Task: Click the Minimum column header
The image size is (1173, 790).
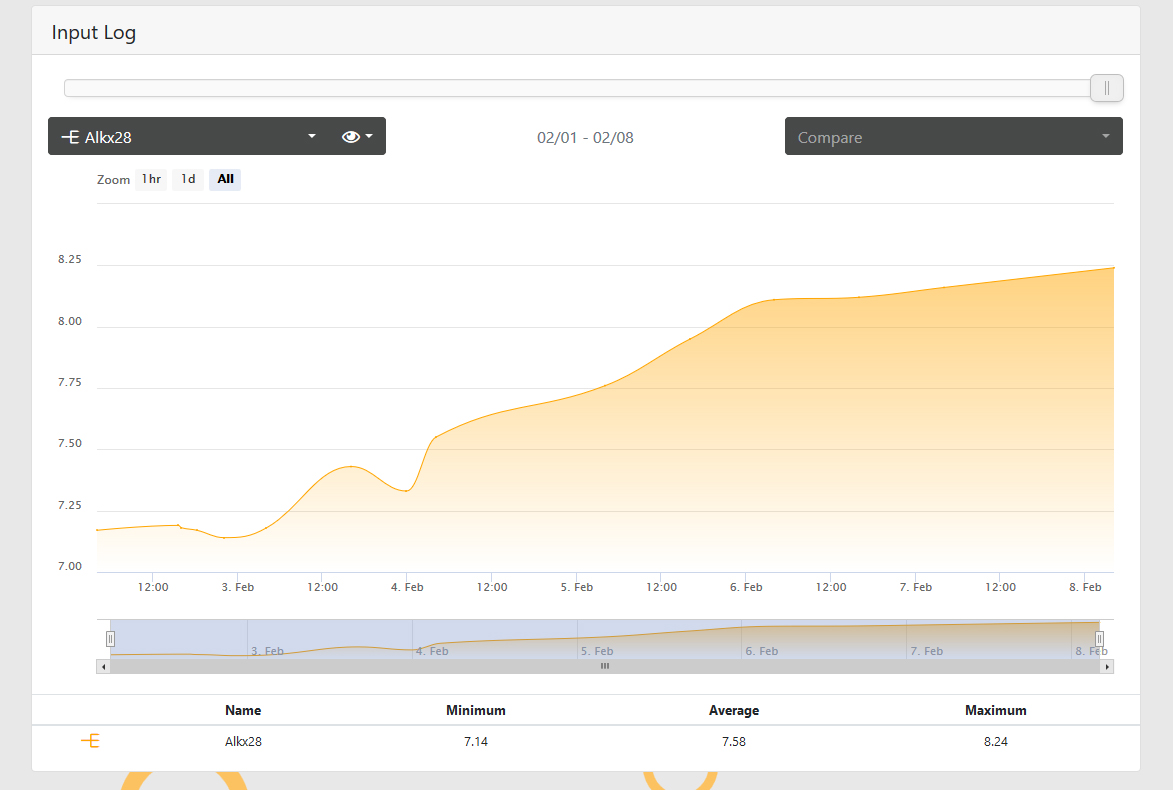Action: (476, 710)
